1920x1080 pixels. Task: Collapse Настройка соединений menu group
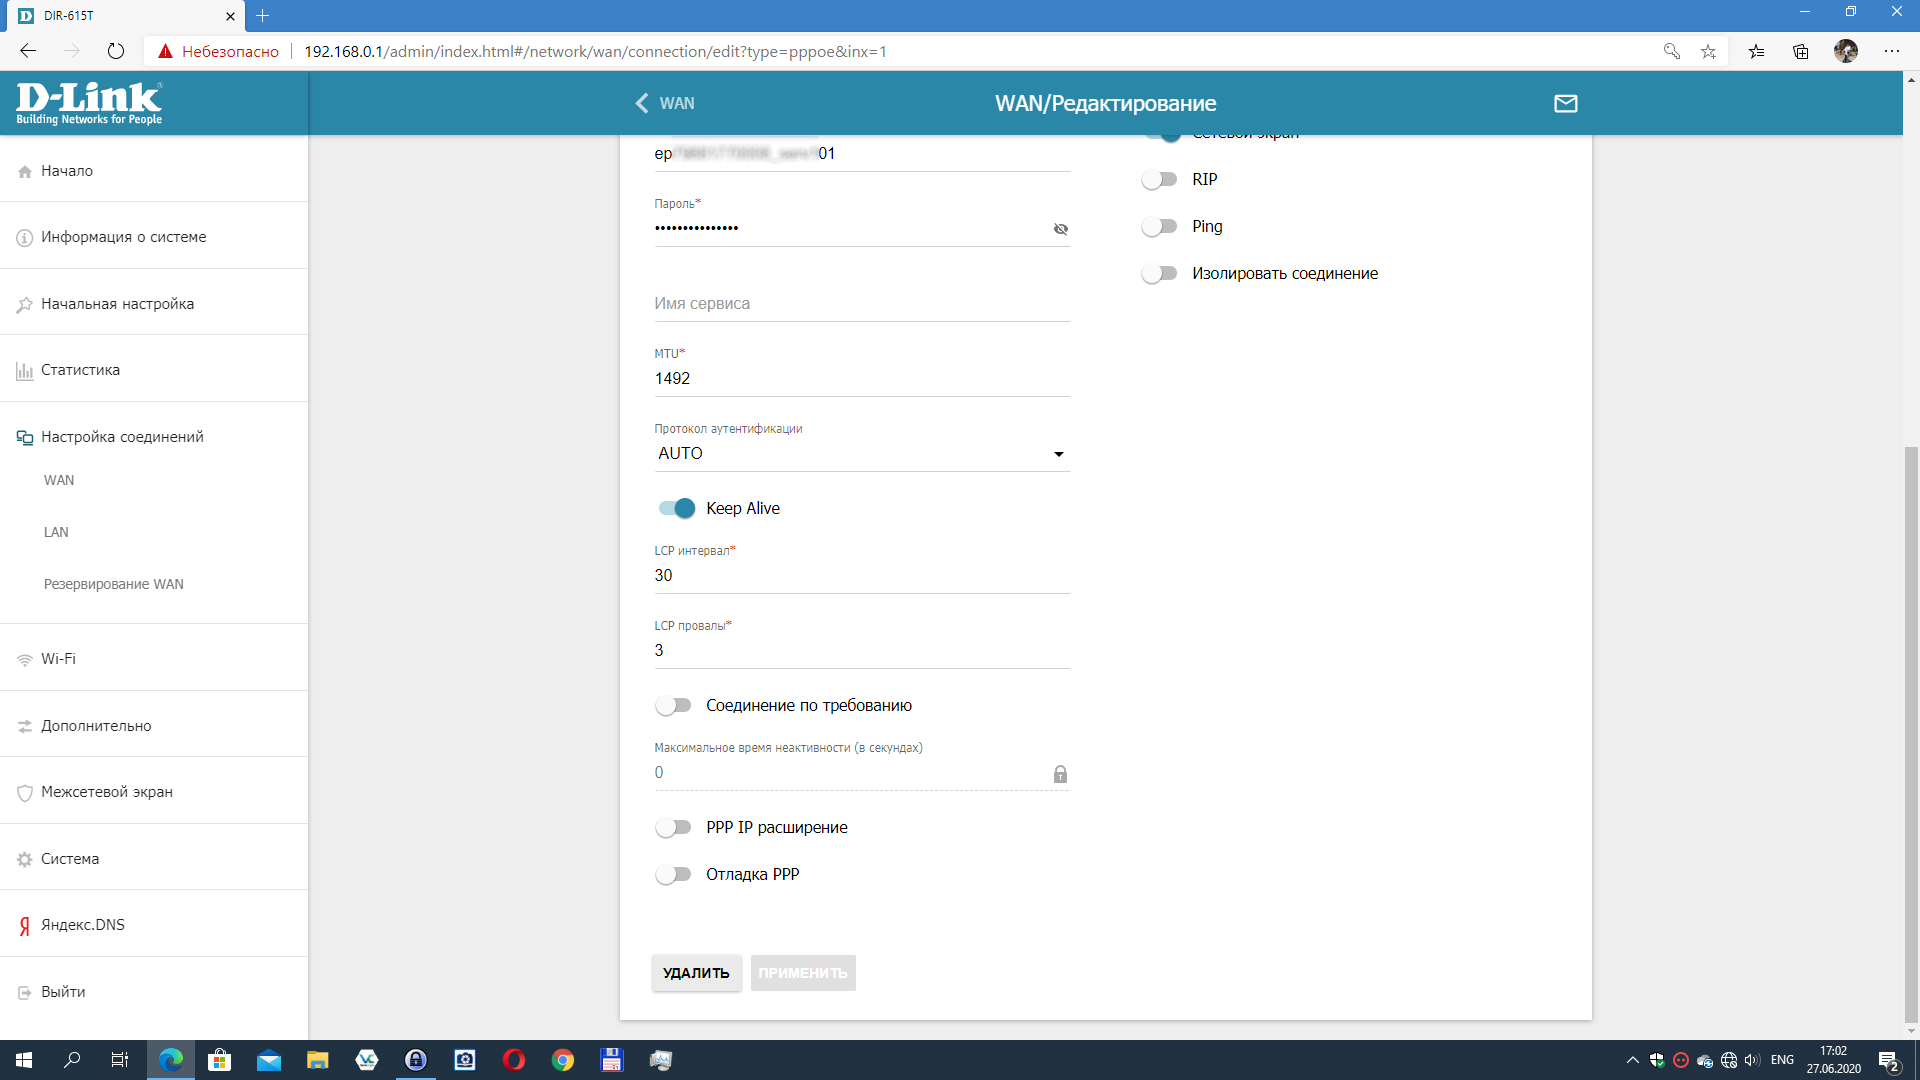(x=122, y=437)
